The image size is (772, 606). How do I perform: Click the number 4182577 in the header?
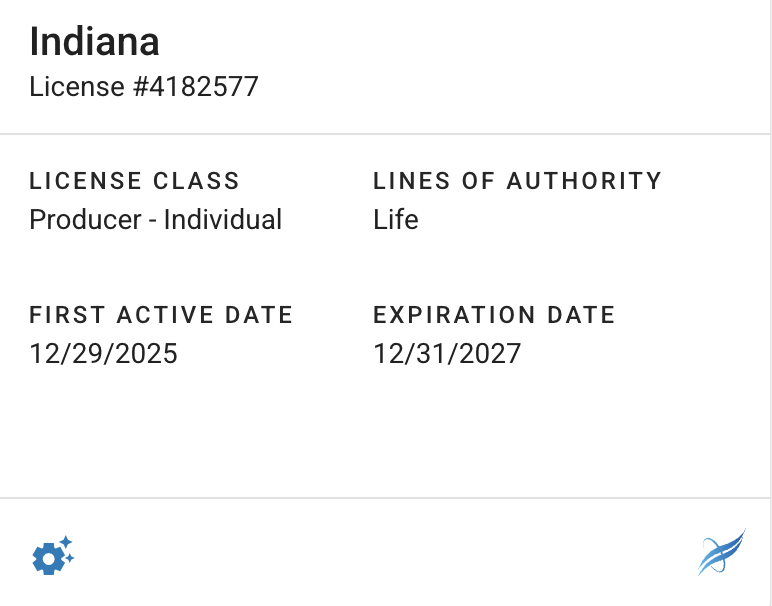click(196, 87)
